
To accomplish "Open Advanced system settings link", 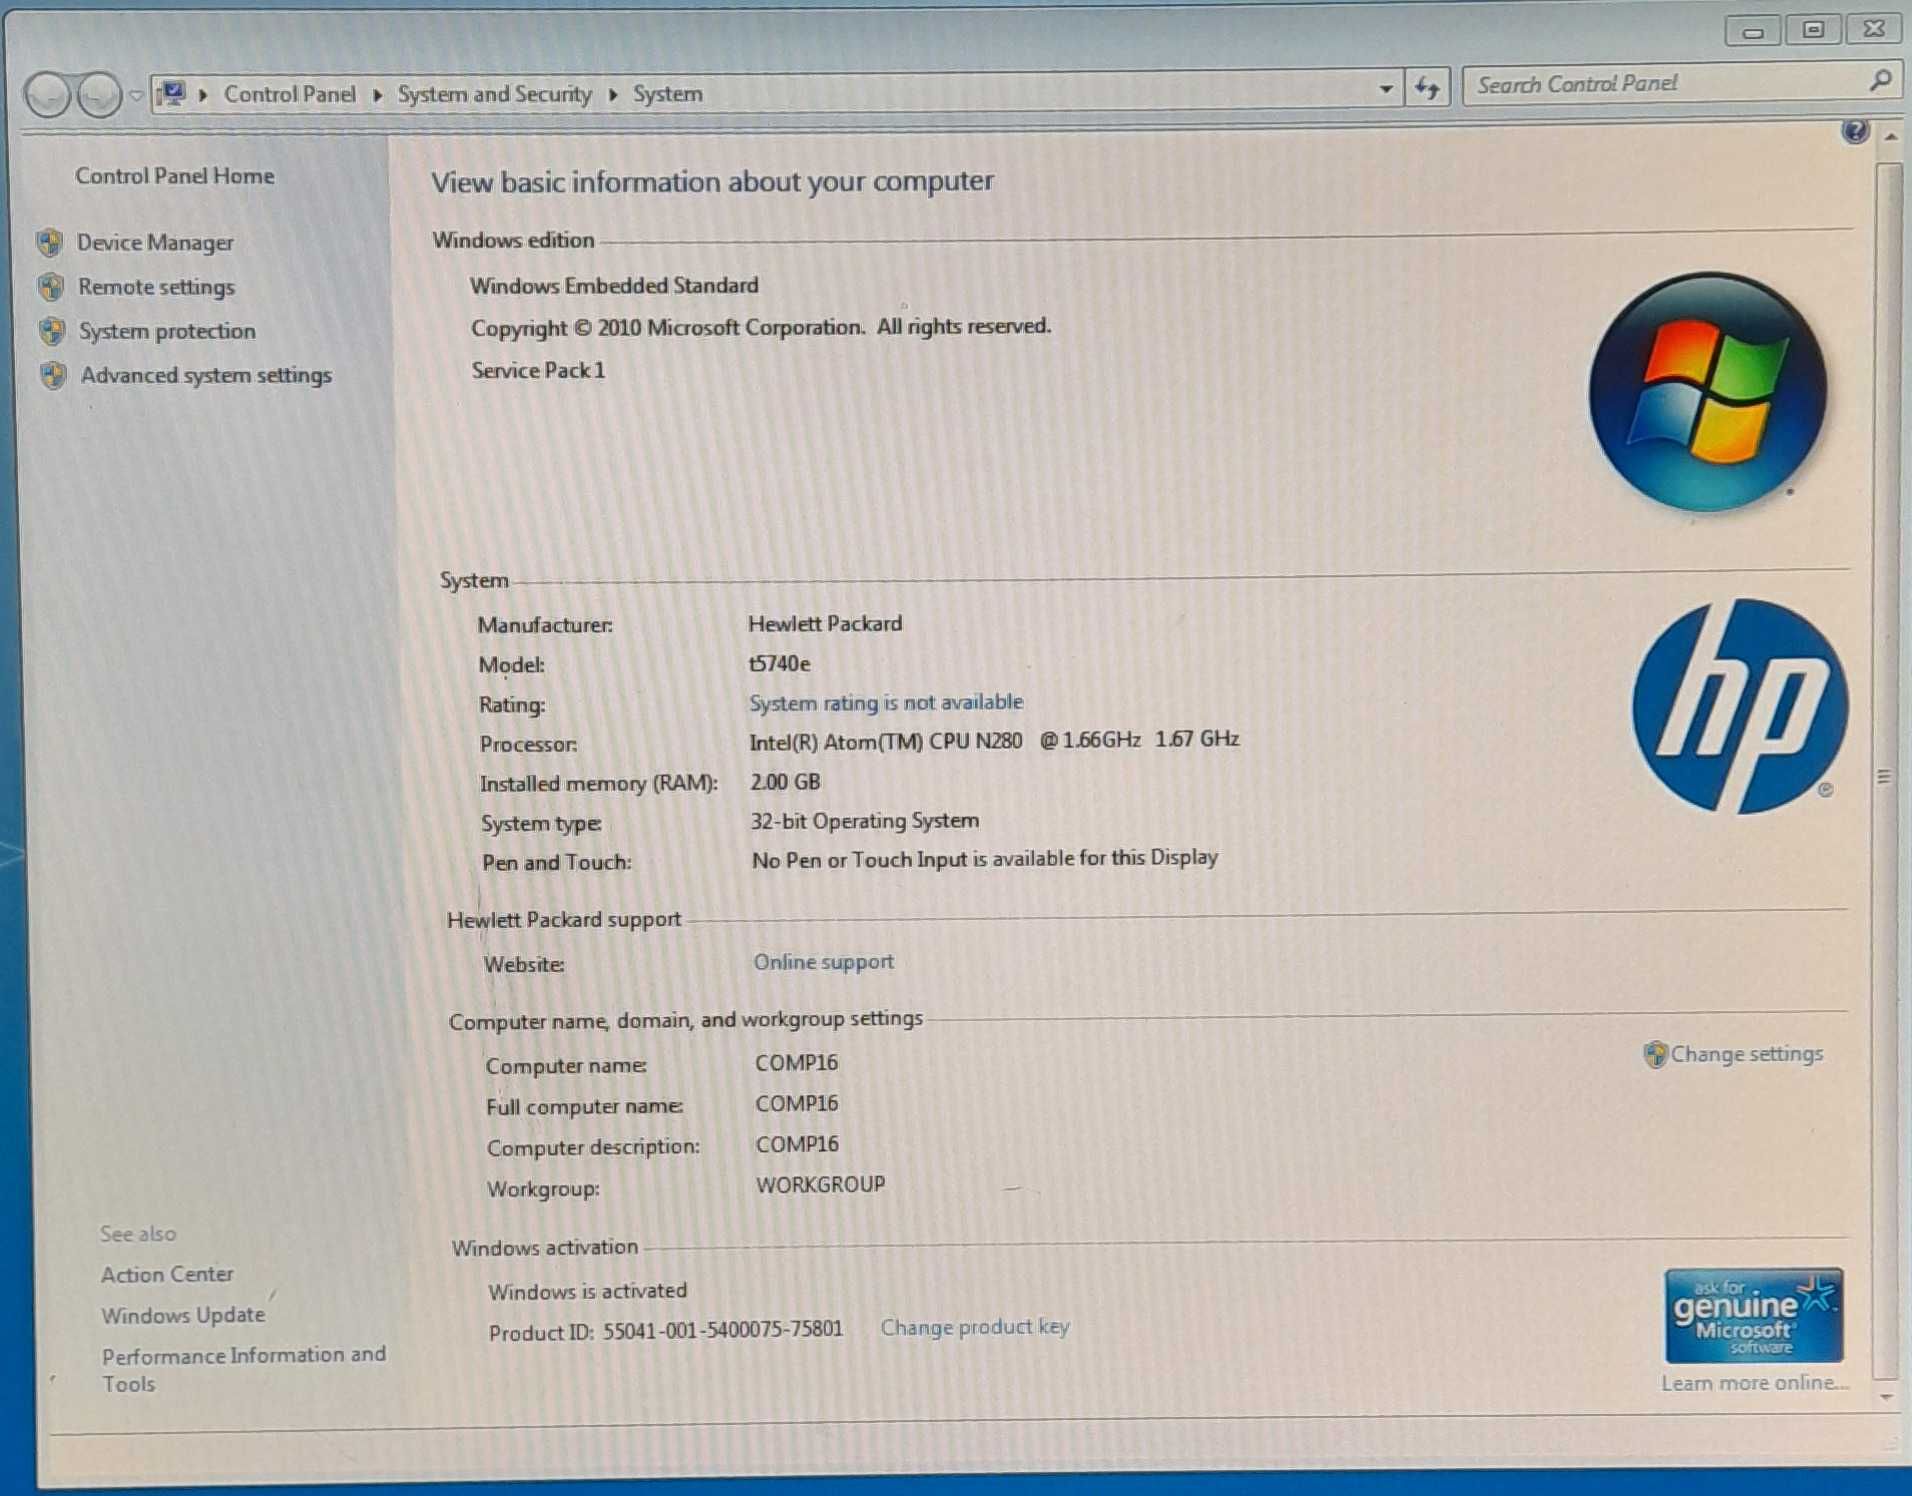I will [206, 375].
